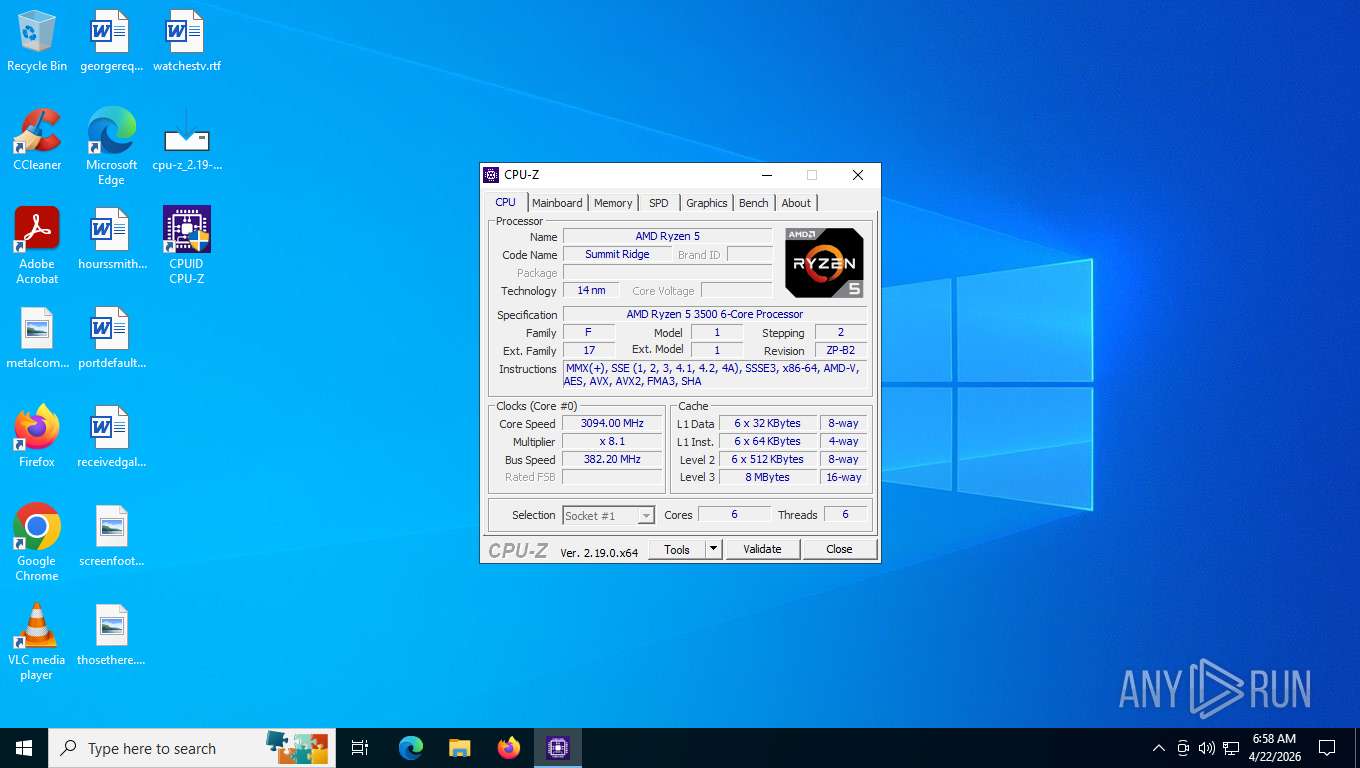Click the Windows Start button

coord(24,748)
